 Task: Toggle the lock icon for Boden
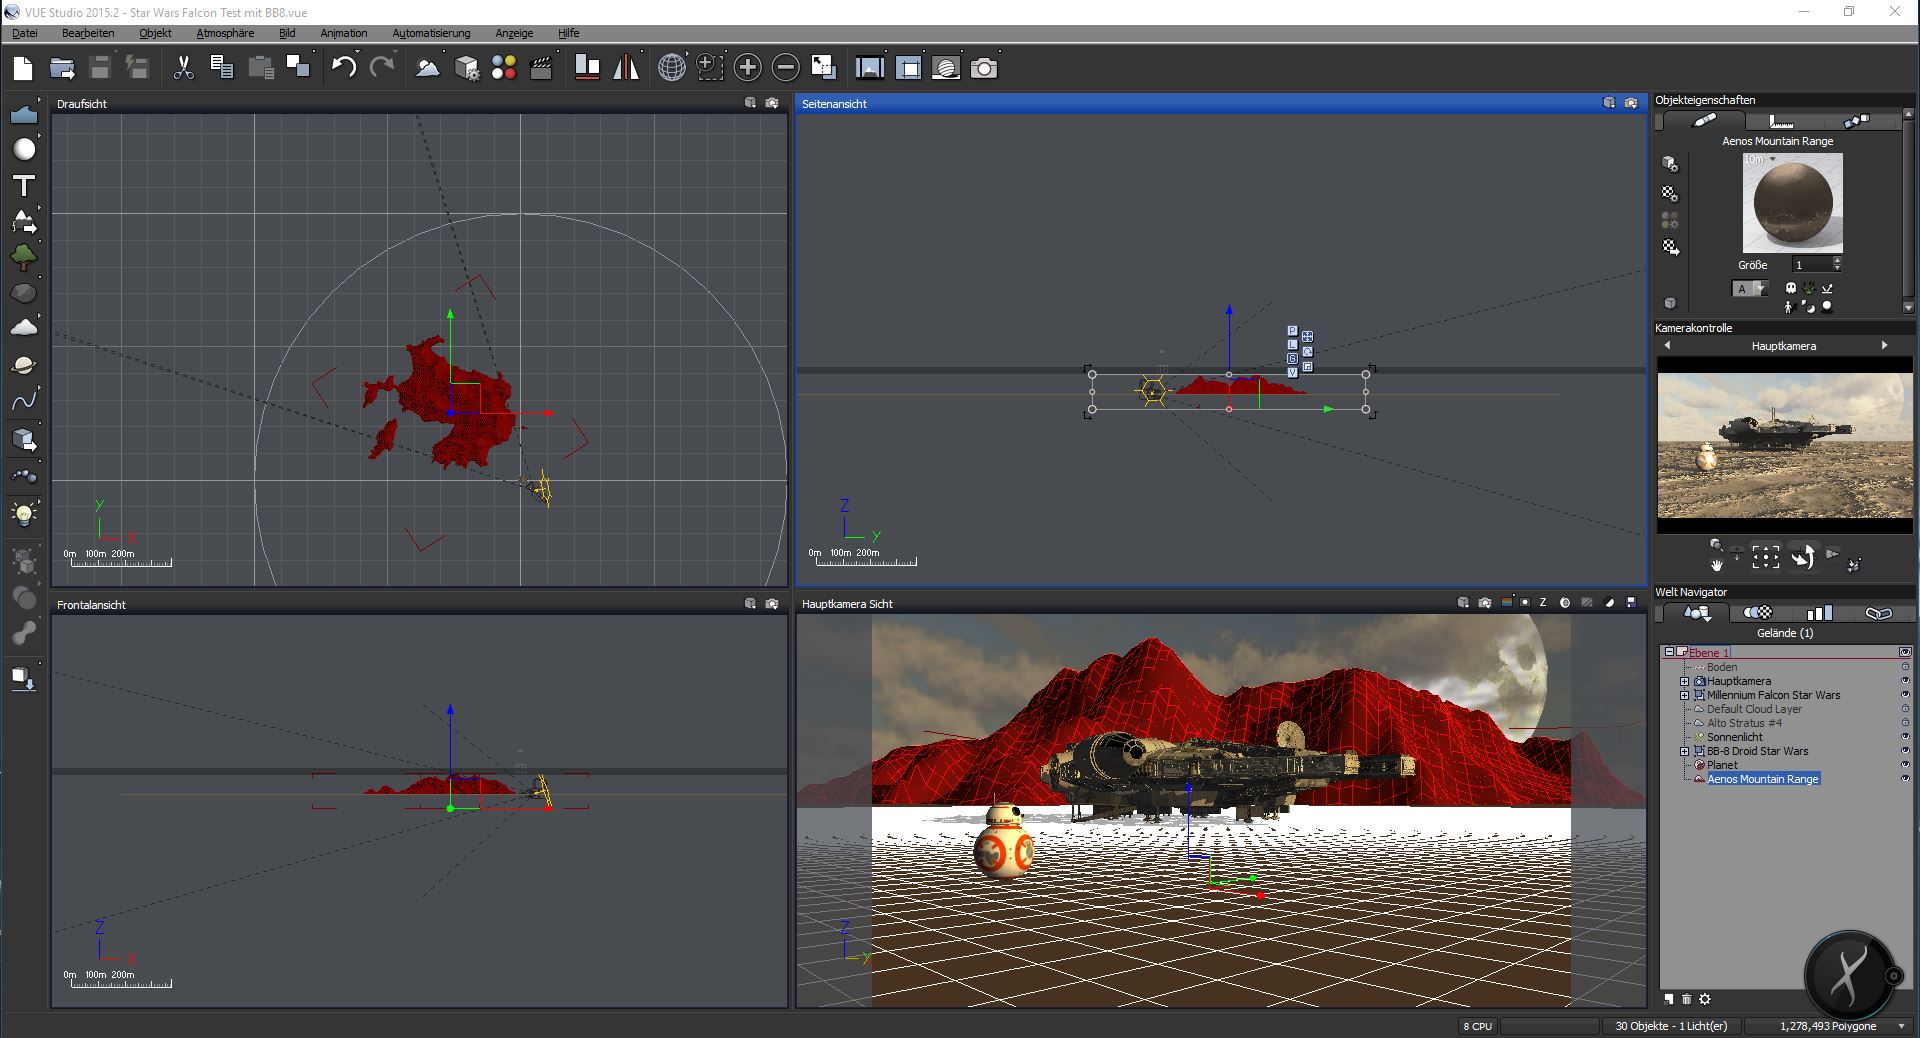1905,667
